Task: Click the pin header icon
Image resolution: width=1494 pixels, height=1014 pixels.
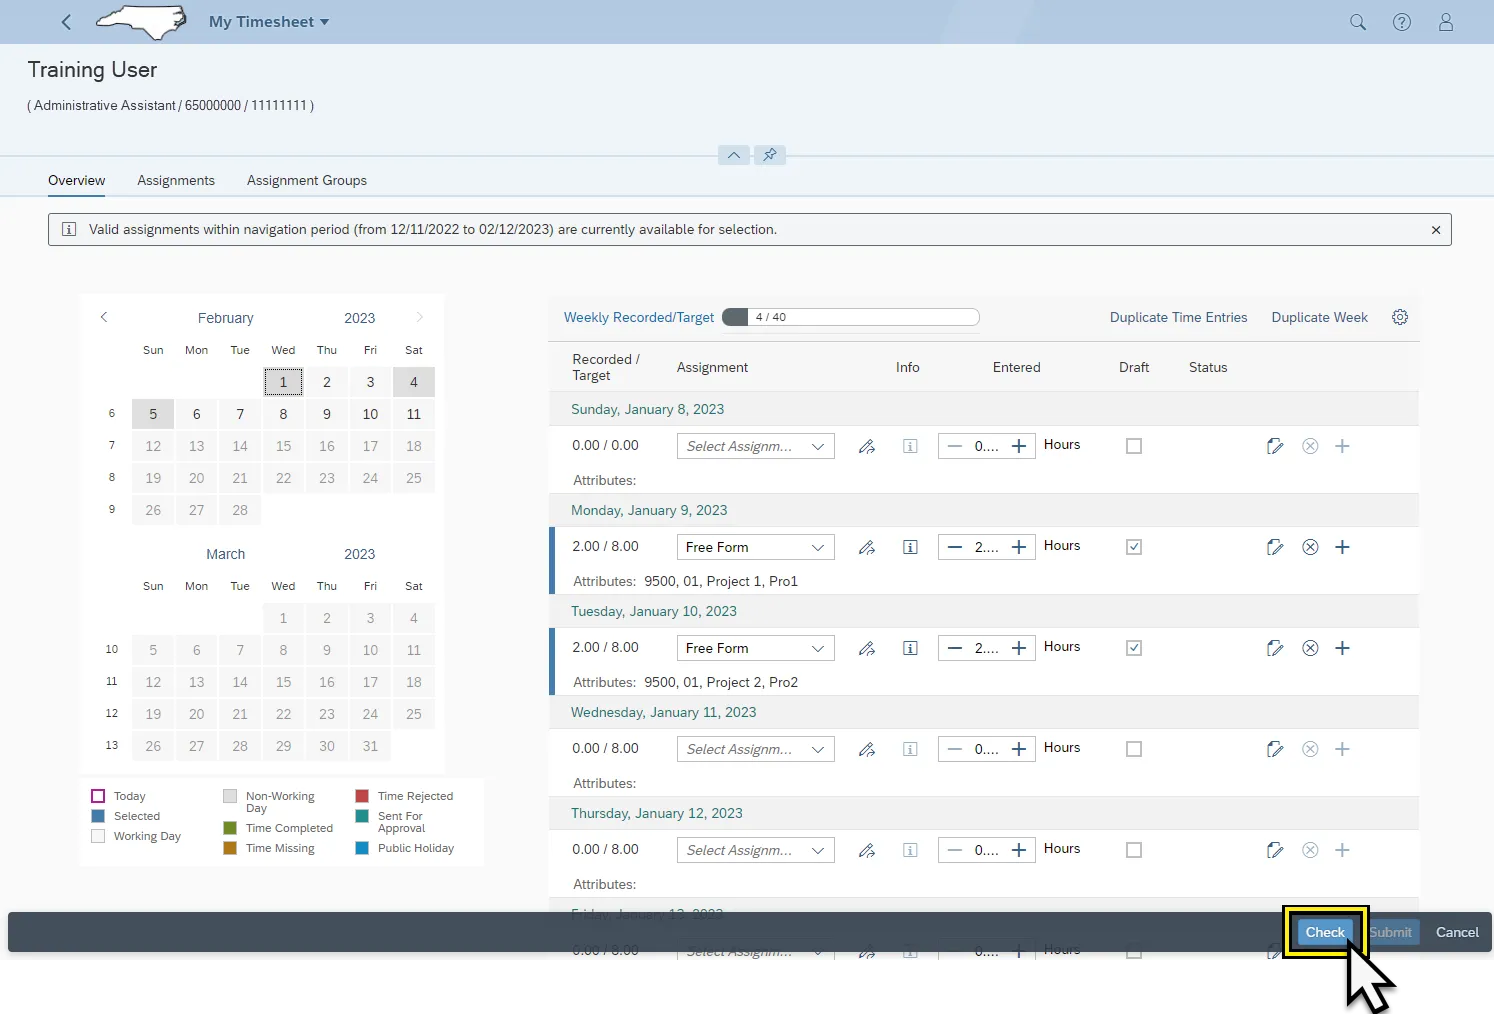Action: (769, 155)
